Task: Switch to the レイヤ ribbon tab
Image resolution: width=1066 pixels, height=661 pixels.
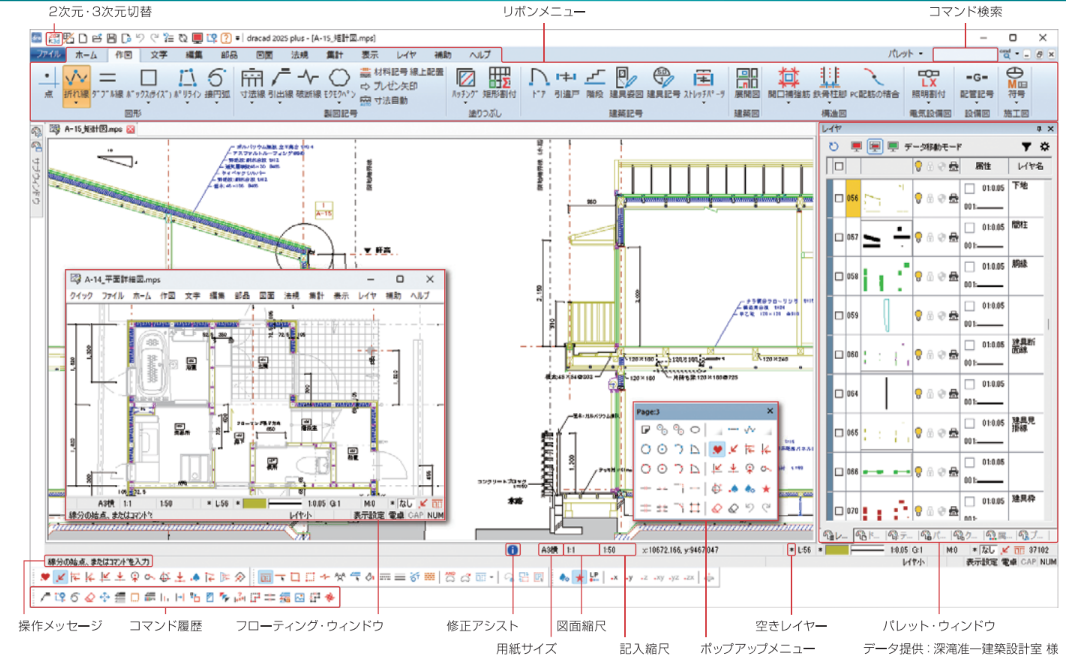Action: 406,54
